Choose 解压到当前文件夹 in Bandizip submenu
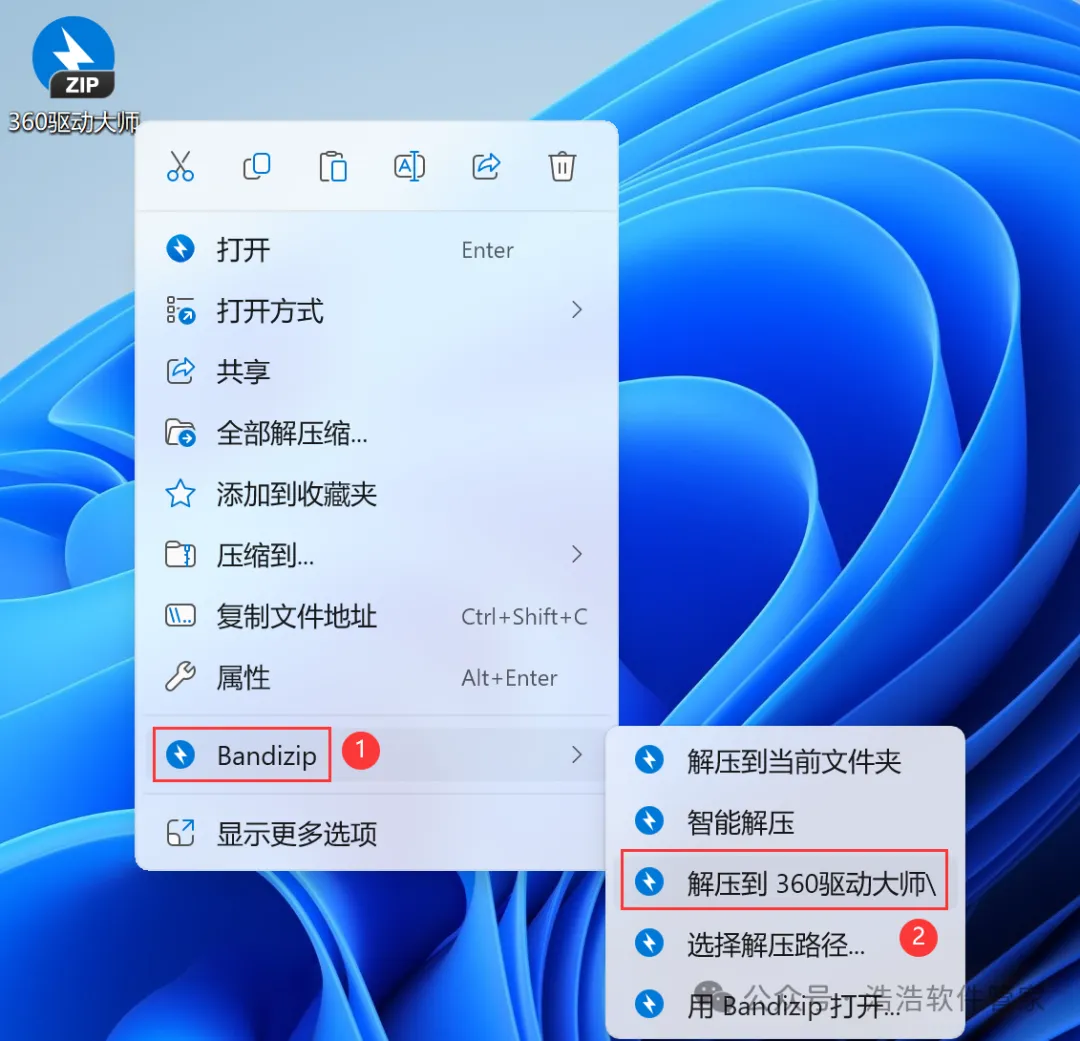Screen dimensions: 1080x1041 [x=785, y=761]
